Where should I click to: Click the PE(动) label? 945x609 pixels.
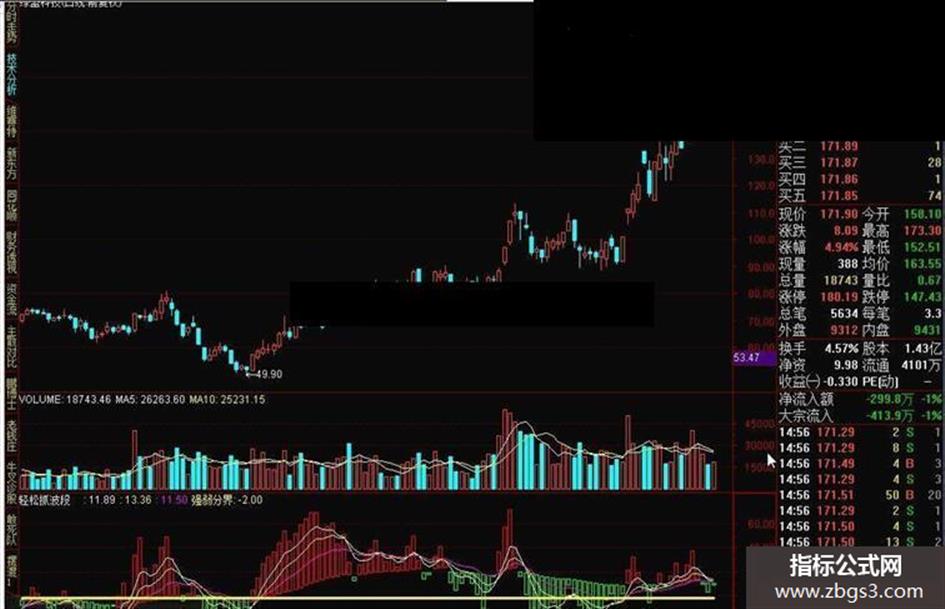[x=881, y=382]
